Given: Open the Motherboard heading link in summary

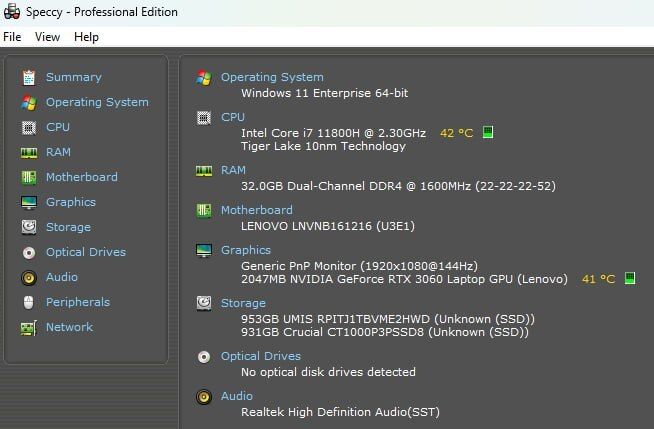Looking at the screenshot, I should (257, 210).
